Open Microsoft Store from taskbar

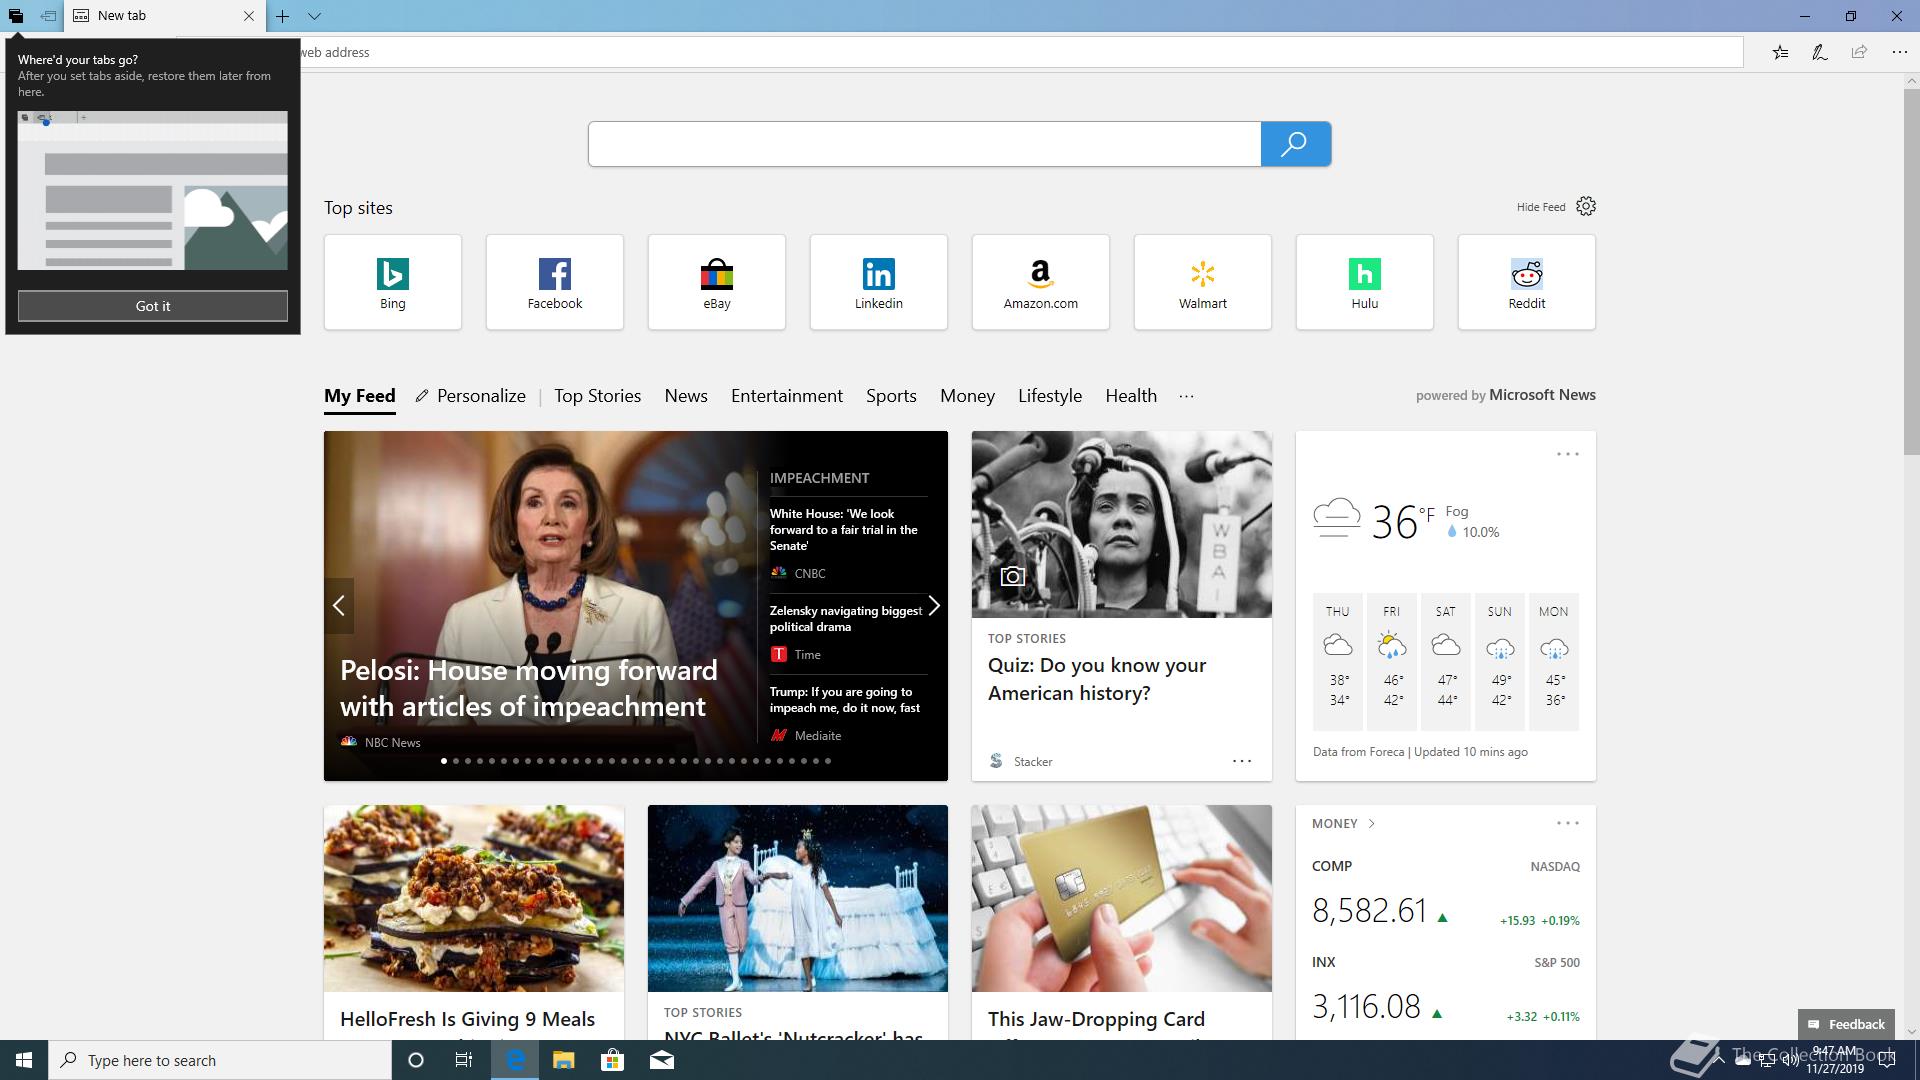pyautogui.click(x=612, y=1060)
